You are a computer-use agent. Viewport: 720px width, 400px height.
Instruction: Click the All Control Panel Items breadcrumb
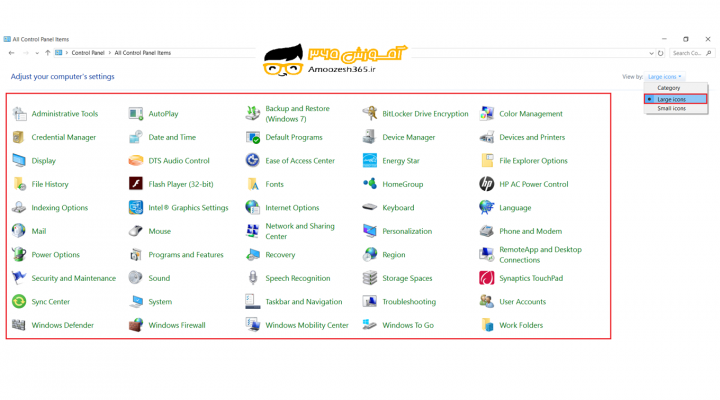(142, 53)
